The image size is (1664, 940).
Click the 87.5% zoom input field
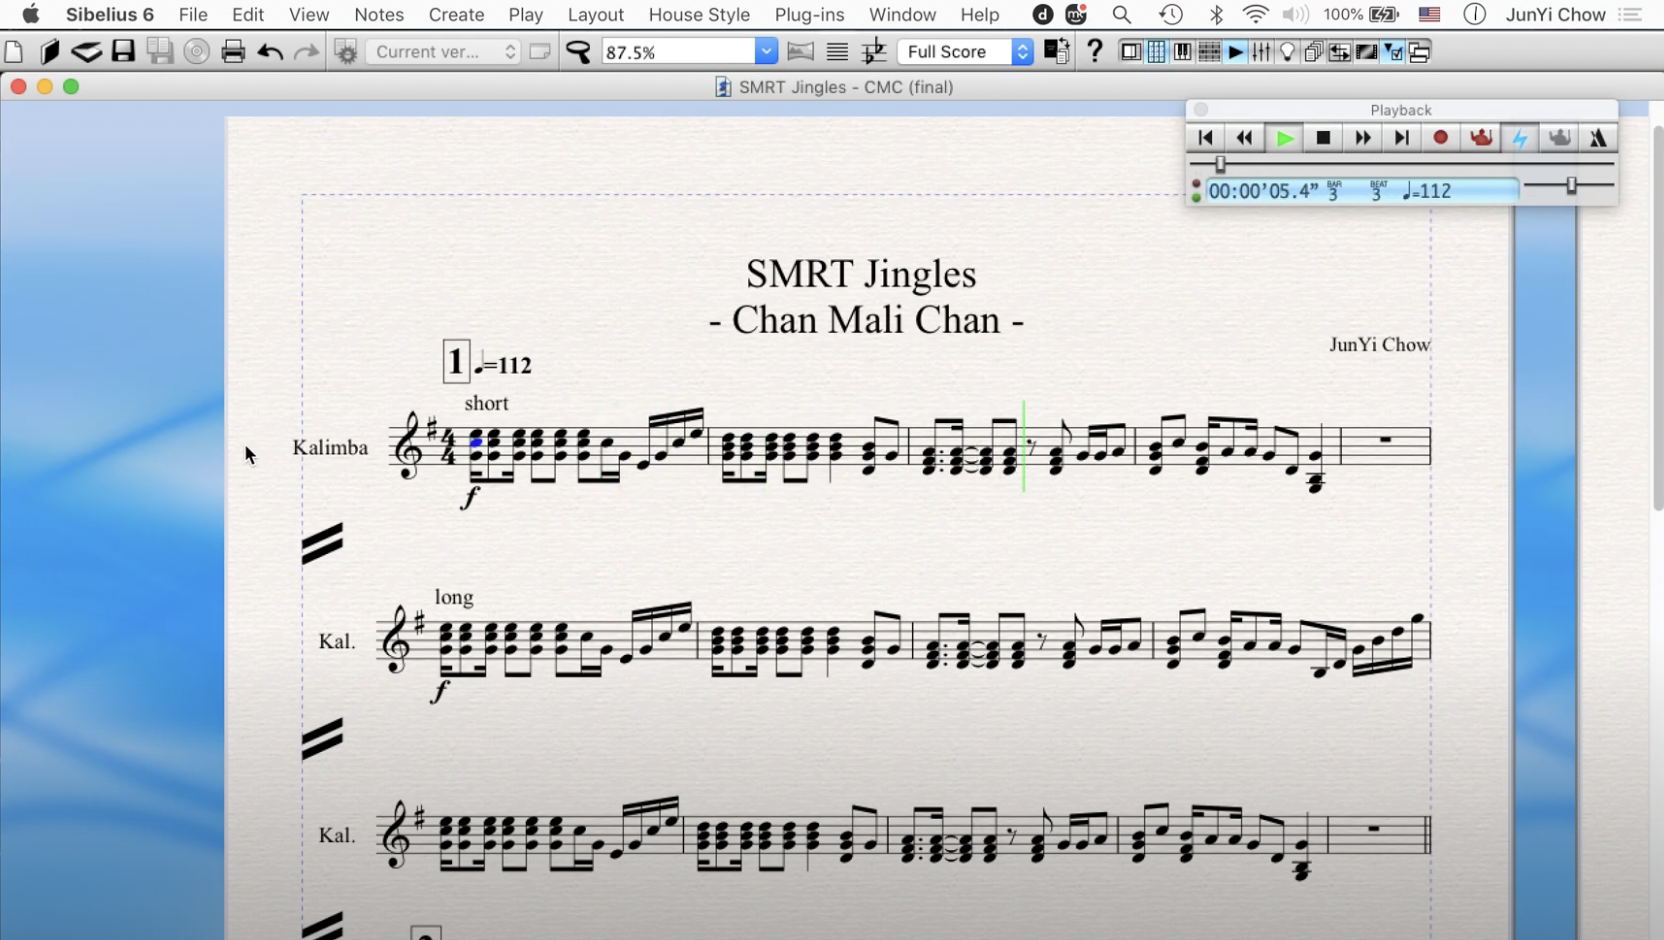[678, 52]
